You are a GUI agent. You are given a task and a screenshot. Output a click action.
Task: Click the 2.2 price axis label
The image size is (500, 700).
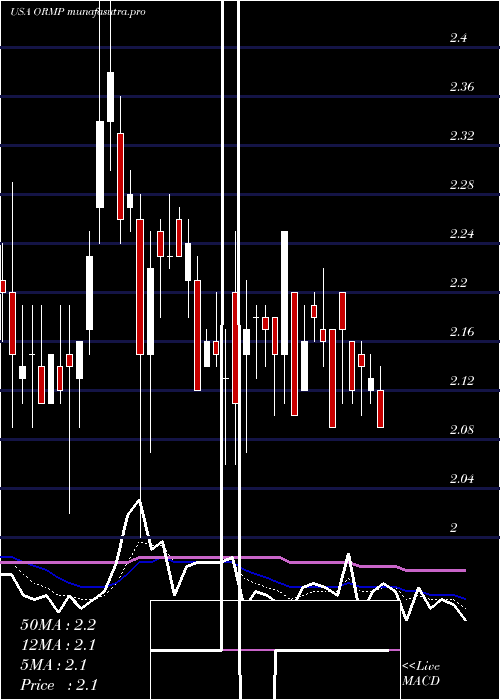458,283
